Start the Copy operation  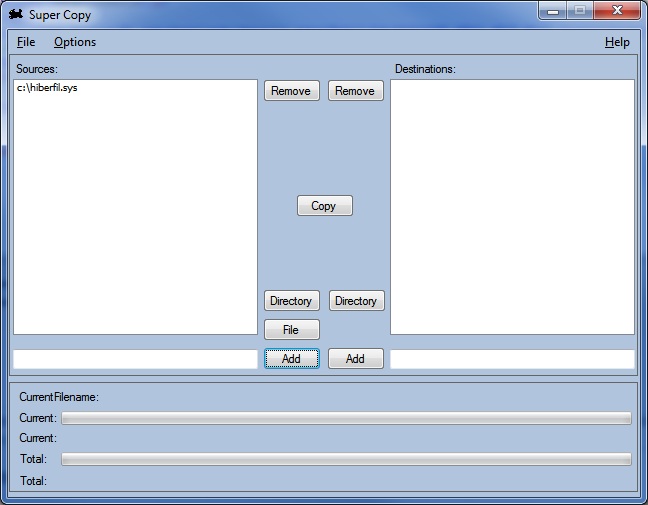tap(325, 206)
